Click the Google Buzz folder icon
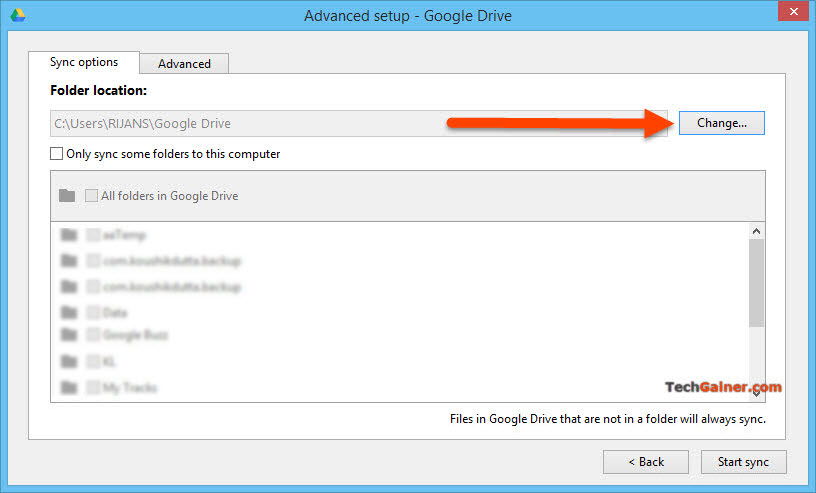Viewport: 816px width, 493px height. coord(68,336)
